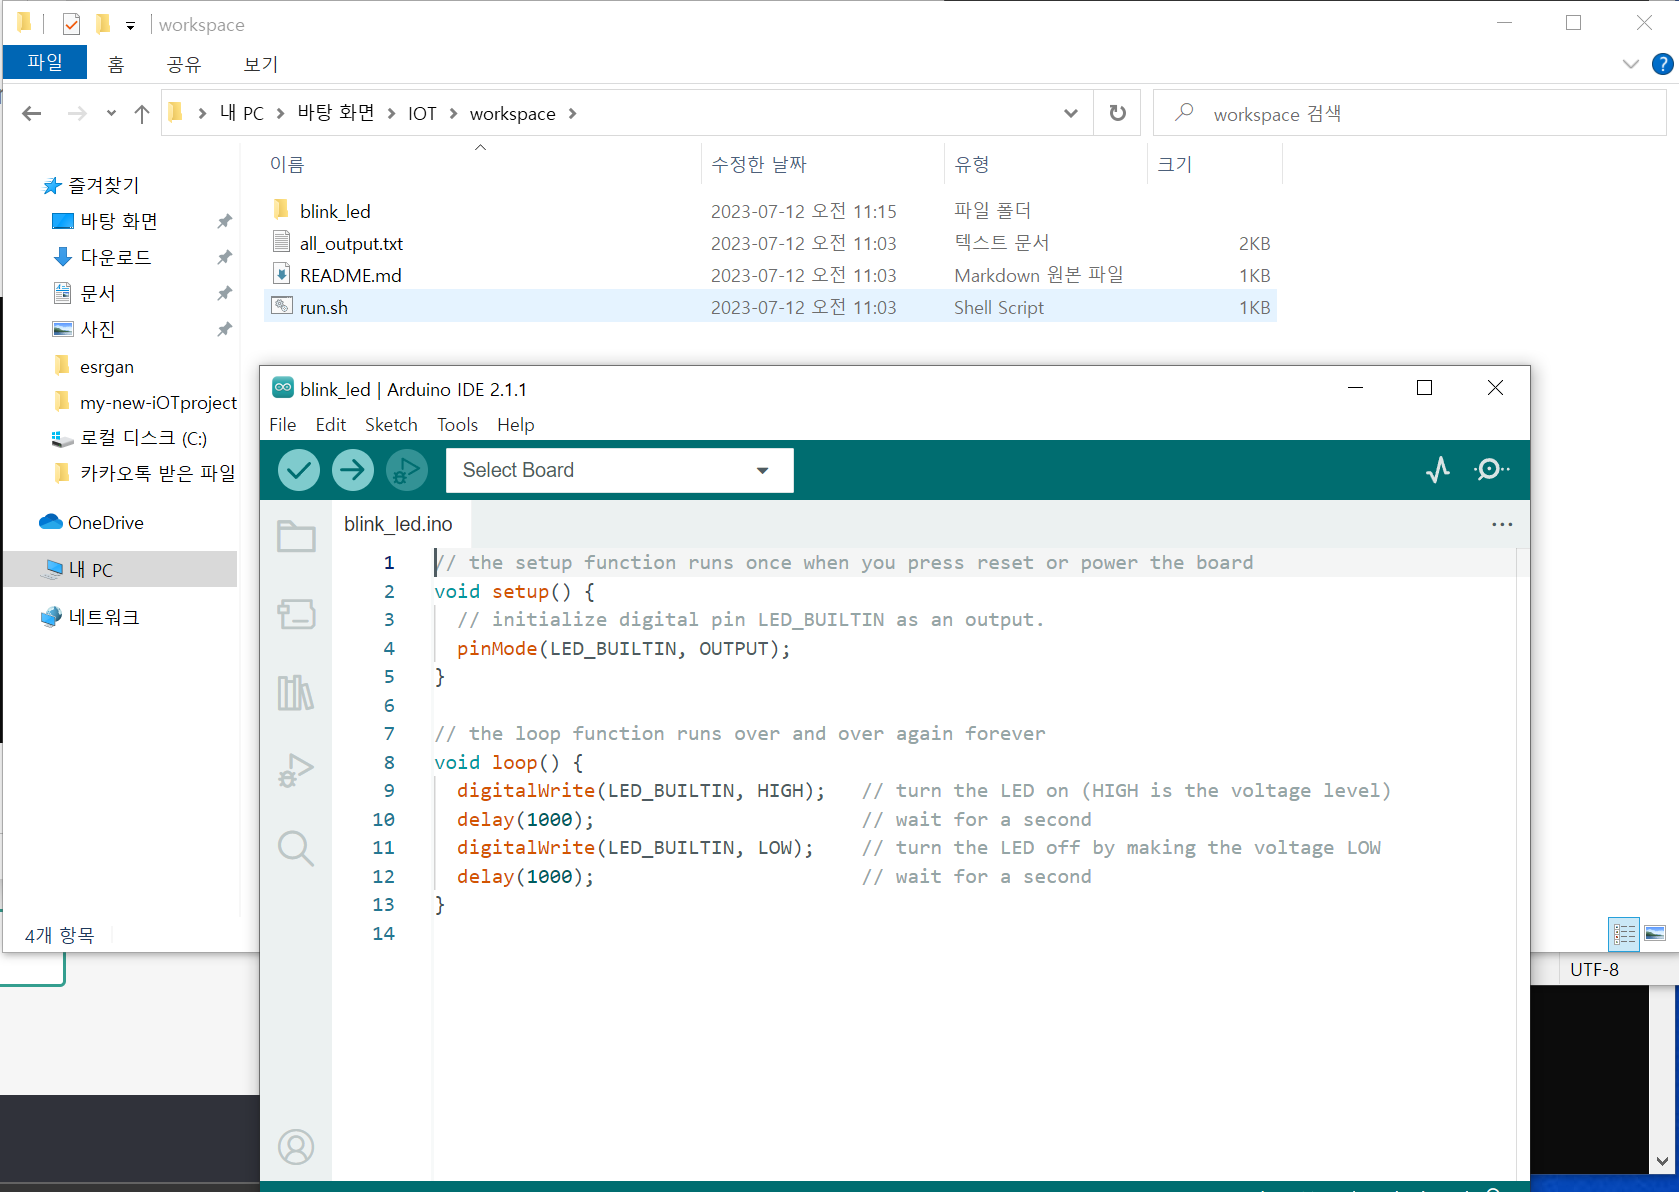Open the Serial Plotter icon

[x=1438, y=470]
